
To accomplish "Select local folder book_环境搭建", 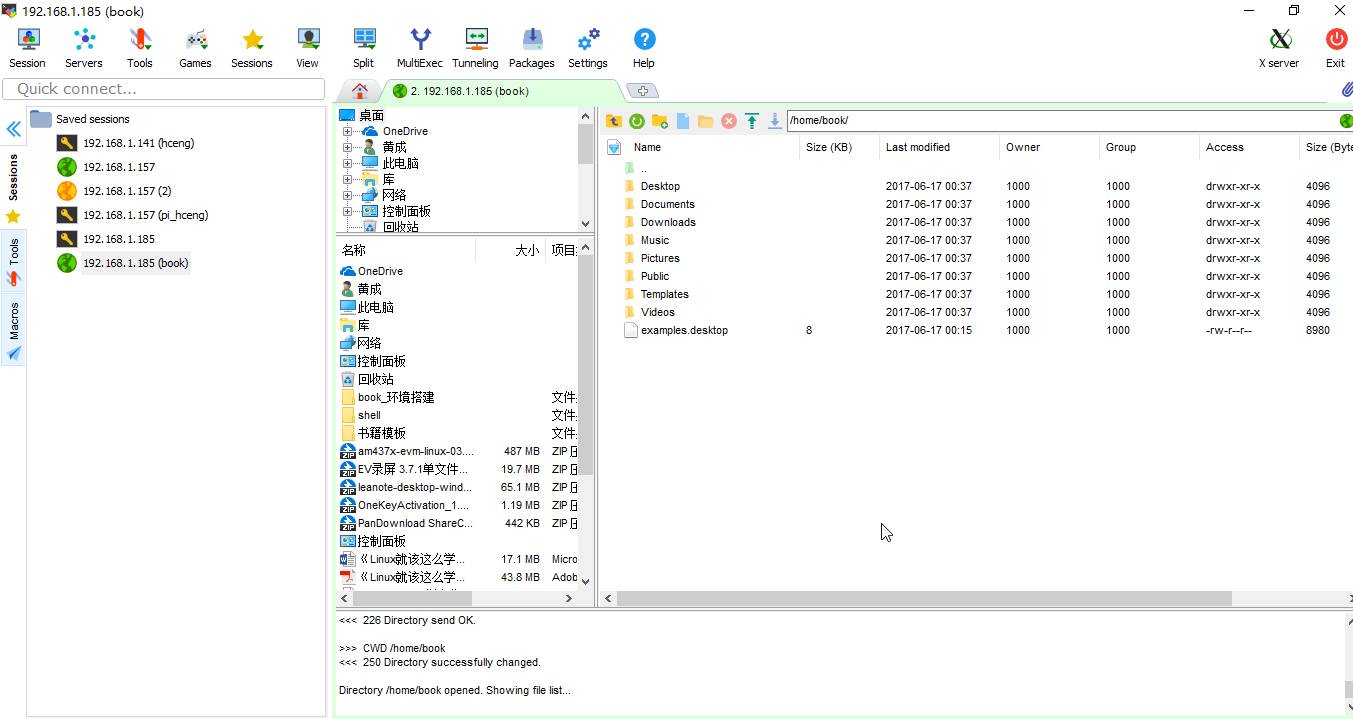I will 396,397.
